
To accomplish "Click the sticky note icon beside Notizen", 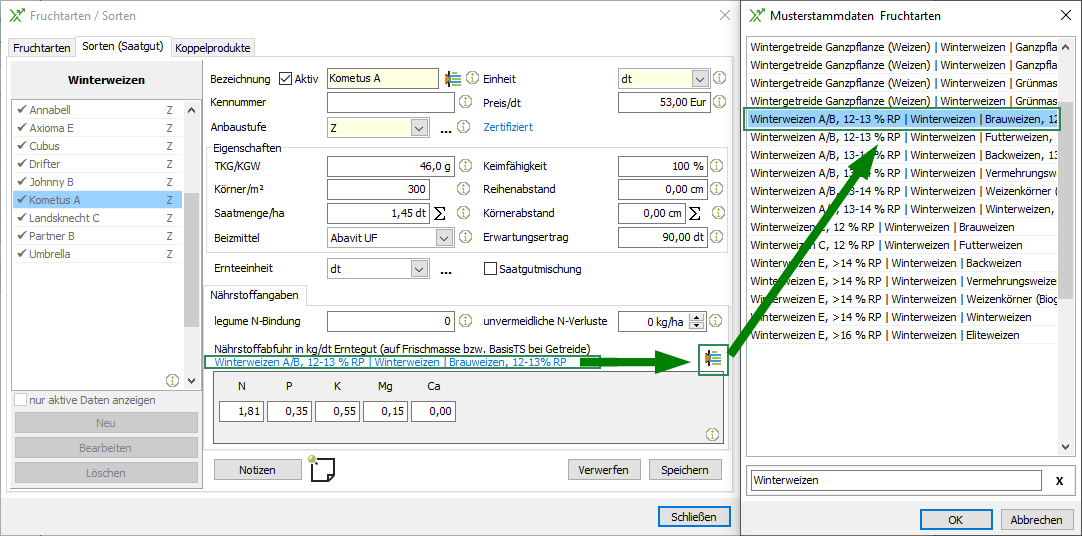I will [322, 469].
